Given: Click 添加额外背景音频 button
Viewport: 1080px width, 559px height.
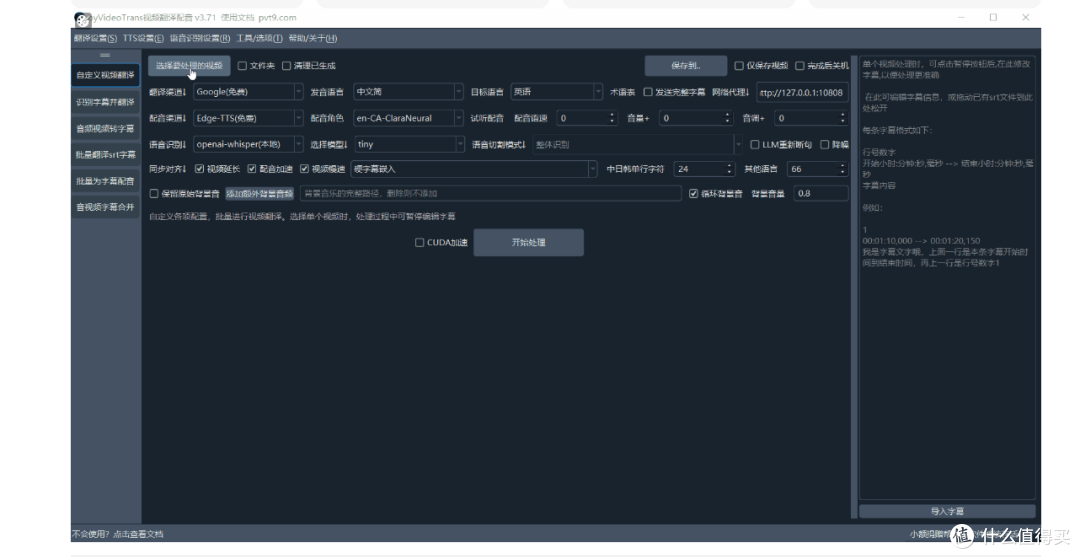Looking at the screenshot, I should point(260,194).
